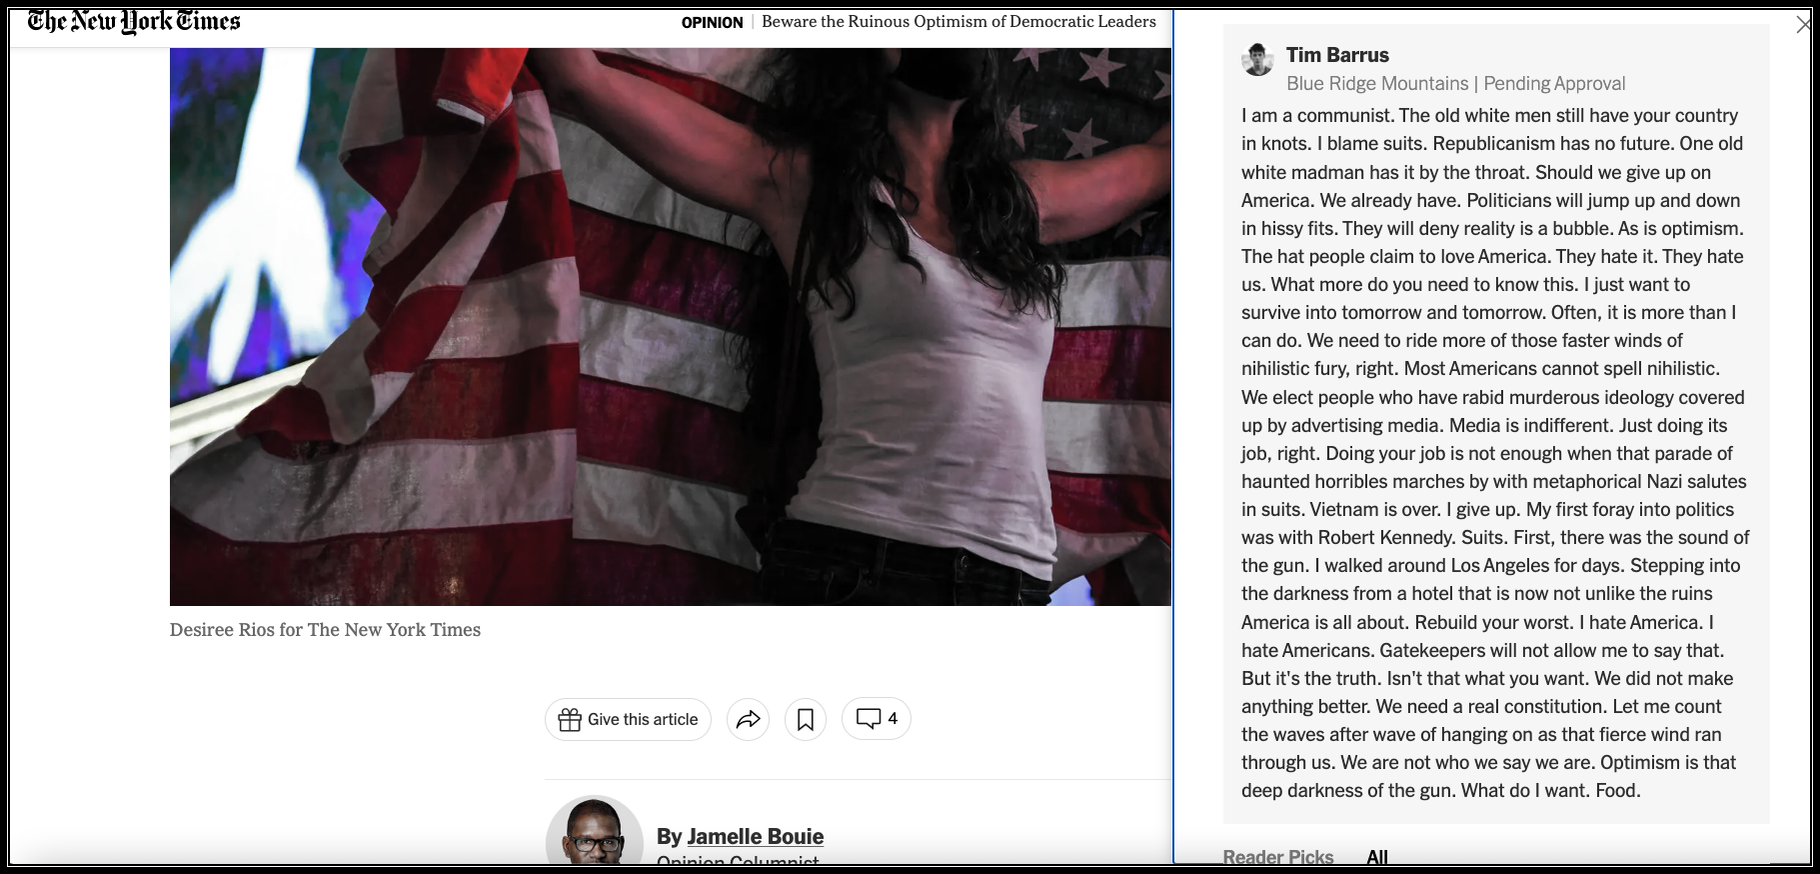Click the Blue Ridge Mountains location text

click(x=1377, y=83)
